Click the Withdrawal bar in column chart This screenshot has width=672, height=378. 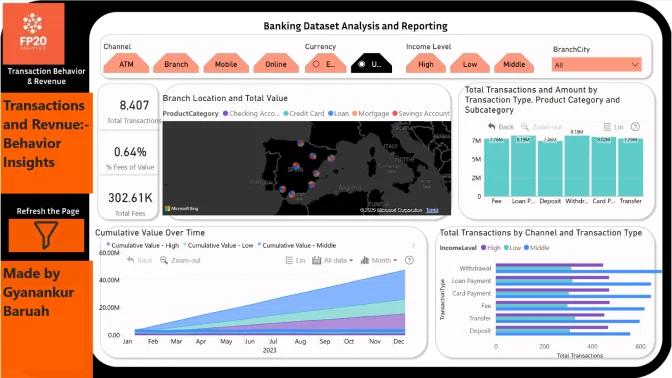point(577,166)
